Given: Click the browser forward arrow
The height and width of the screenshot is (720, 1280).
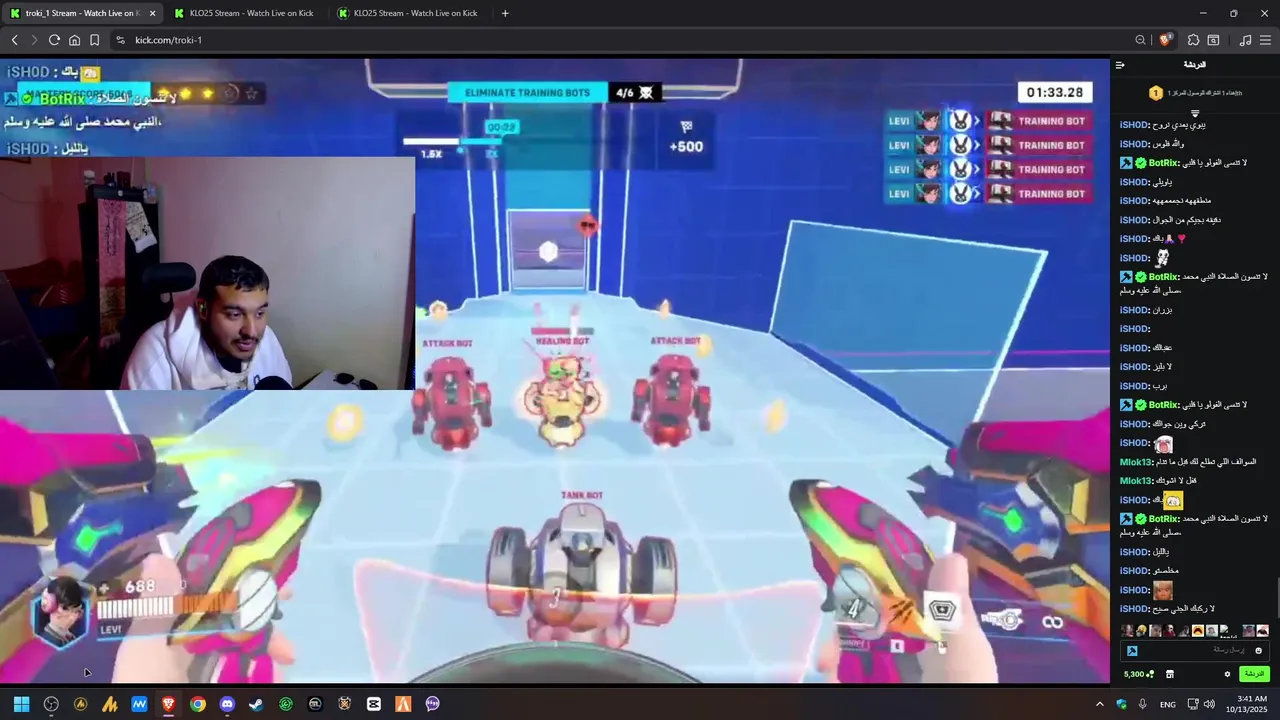Looking at the screenshot, I should [34, 40].
